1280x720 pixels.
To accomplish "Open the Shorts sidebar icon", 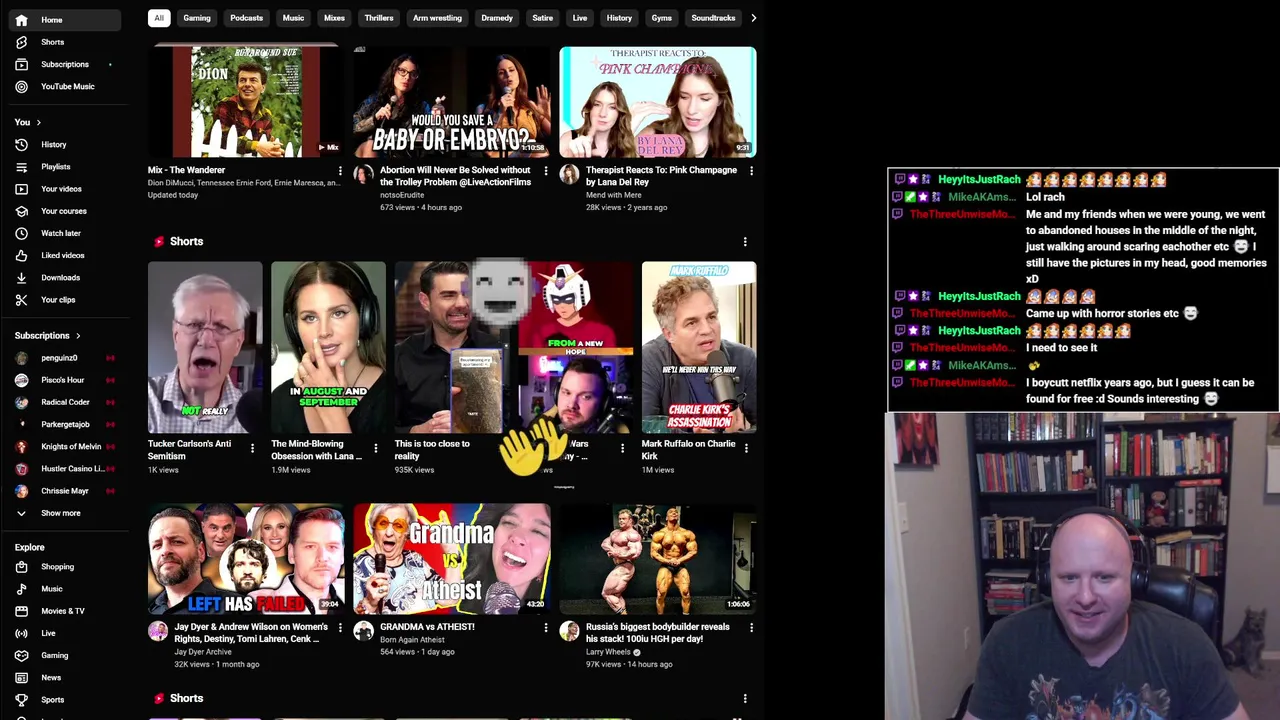I will [x=21, y=42].
